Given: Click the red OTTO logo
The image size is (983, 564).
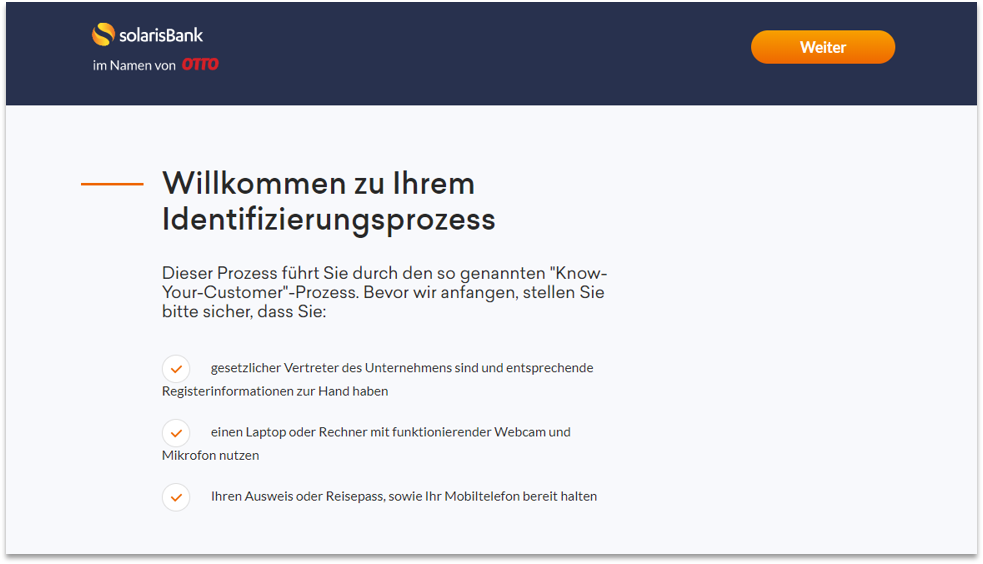Looking at the screenshot, I should click(x=200, y=65).
